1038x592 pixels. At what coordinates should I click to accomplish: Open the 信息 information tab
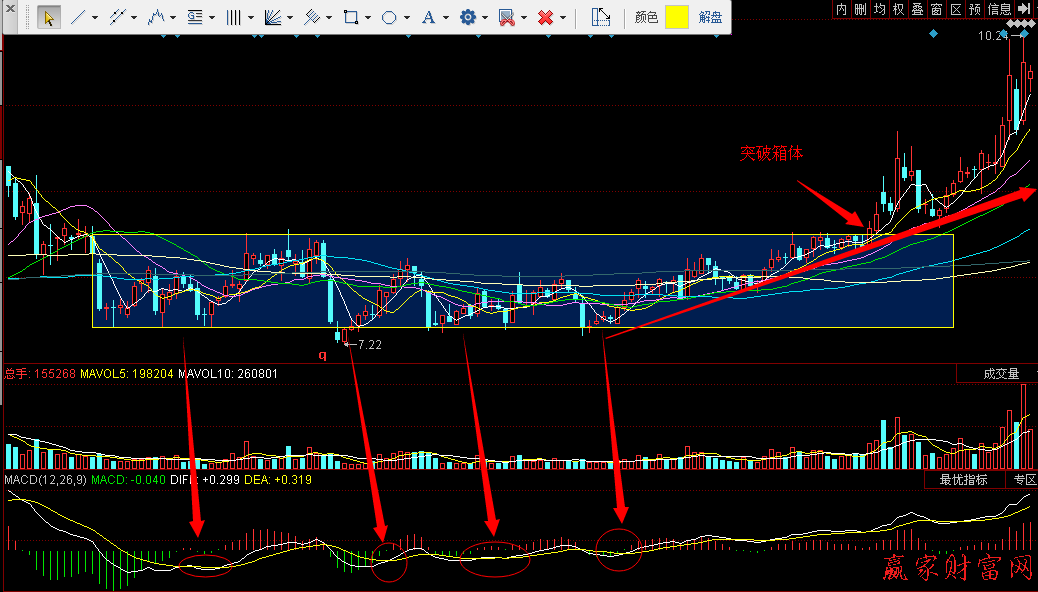[x=998, y=9]
